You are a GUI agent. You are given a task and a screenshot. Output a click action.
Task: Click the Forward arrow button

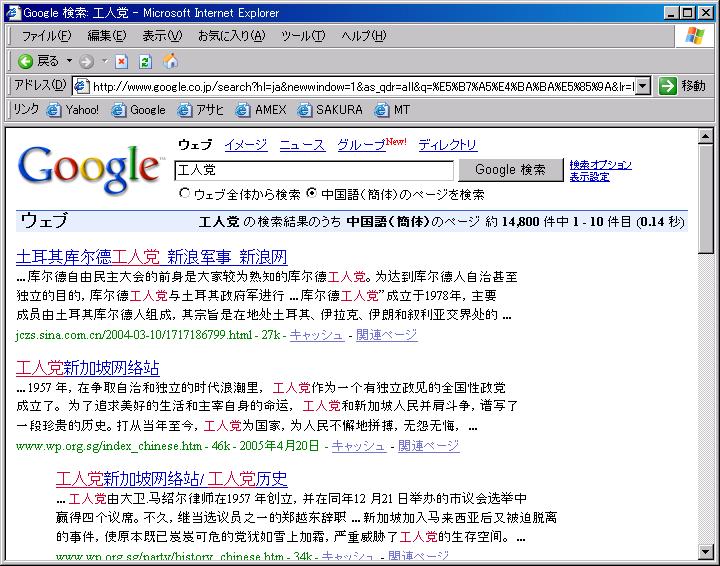[86, 61]
